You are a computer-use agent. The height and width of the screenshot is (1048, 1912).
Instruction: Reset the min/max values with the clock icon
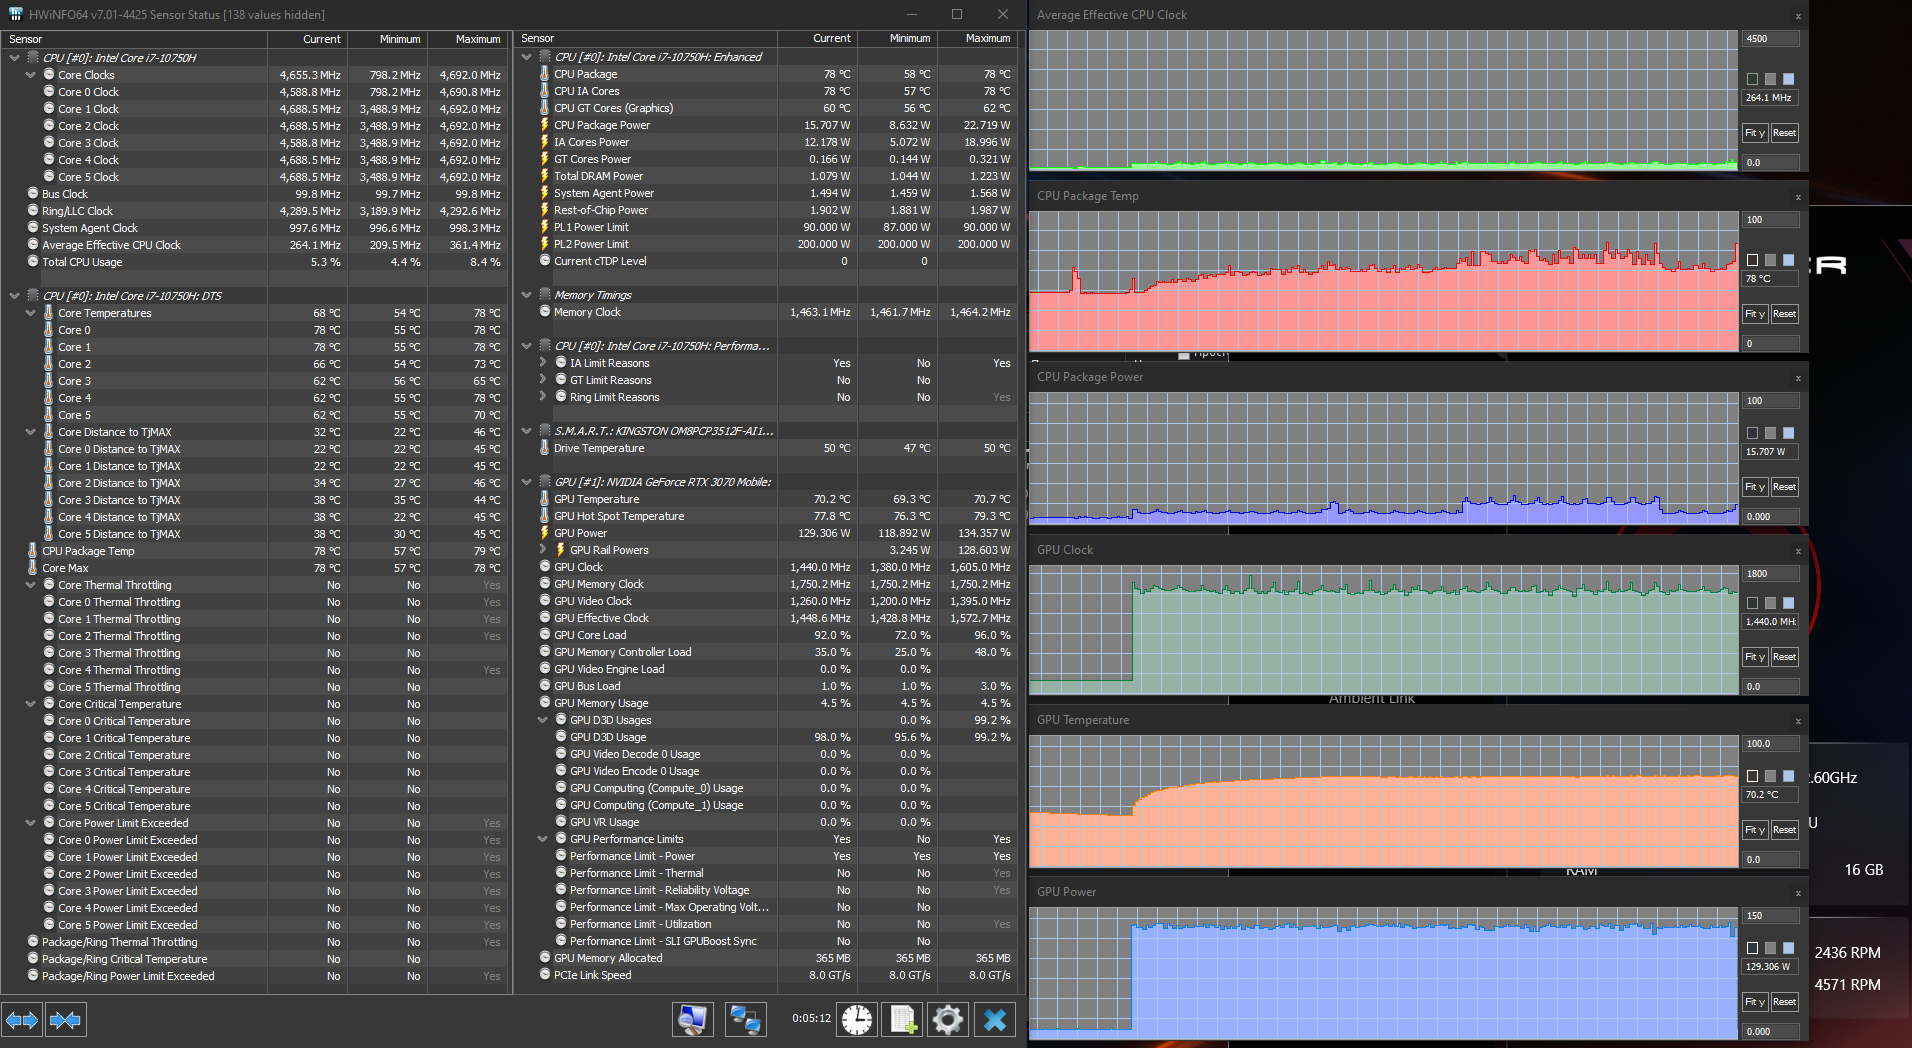(x=857, y=1020)
